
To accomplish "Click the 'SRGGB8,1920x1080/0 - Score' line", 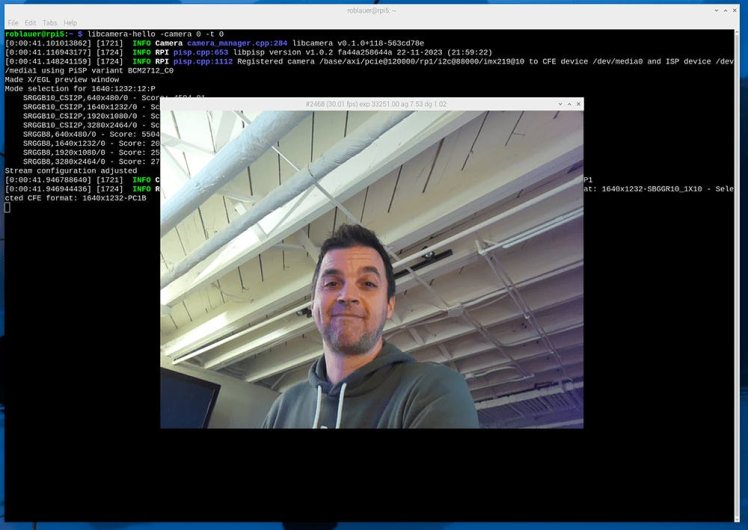I will tap(92, 152).
